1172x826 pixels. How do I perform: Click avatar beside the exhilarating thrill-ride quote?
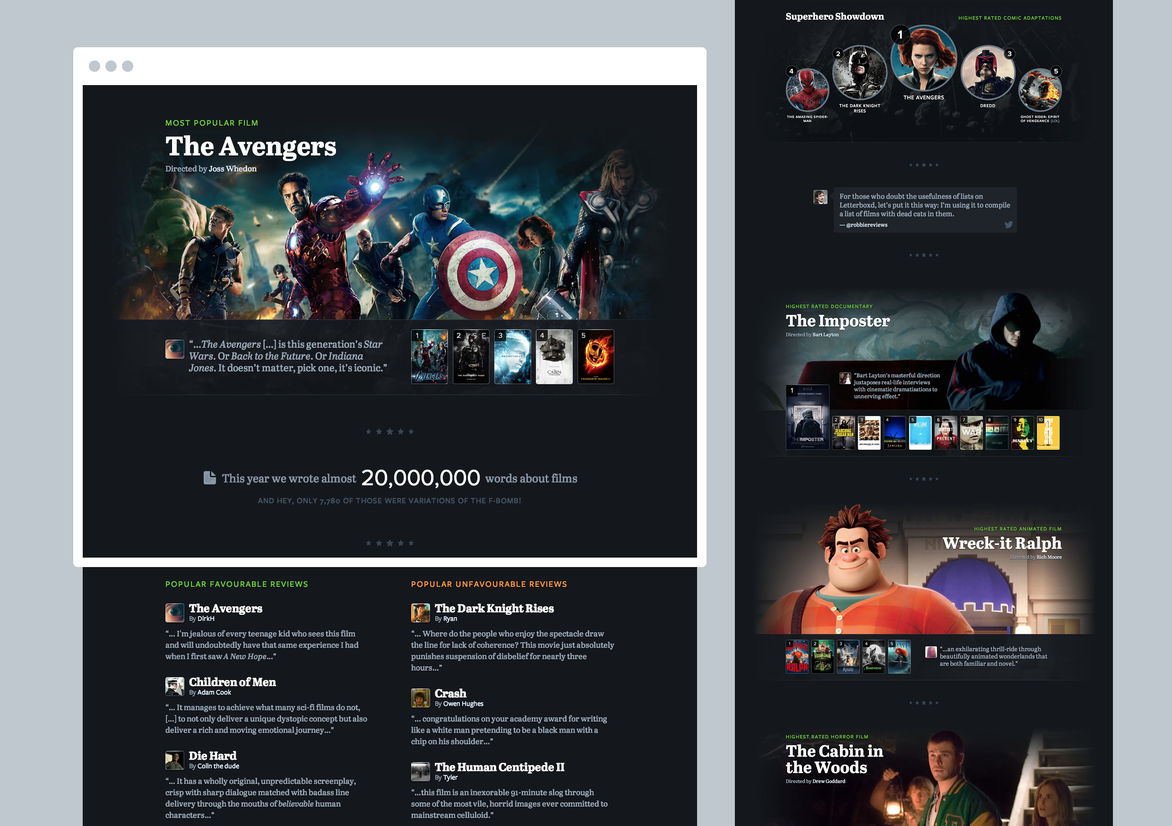click(931, 652)
